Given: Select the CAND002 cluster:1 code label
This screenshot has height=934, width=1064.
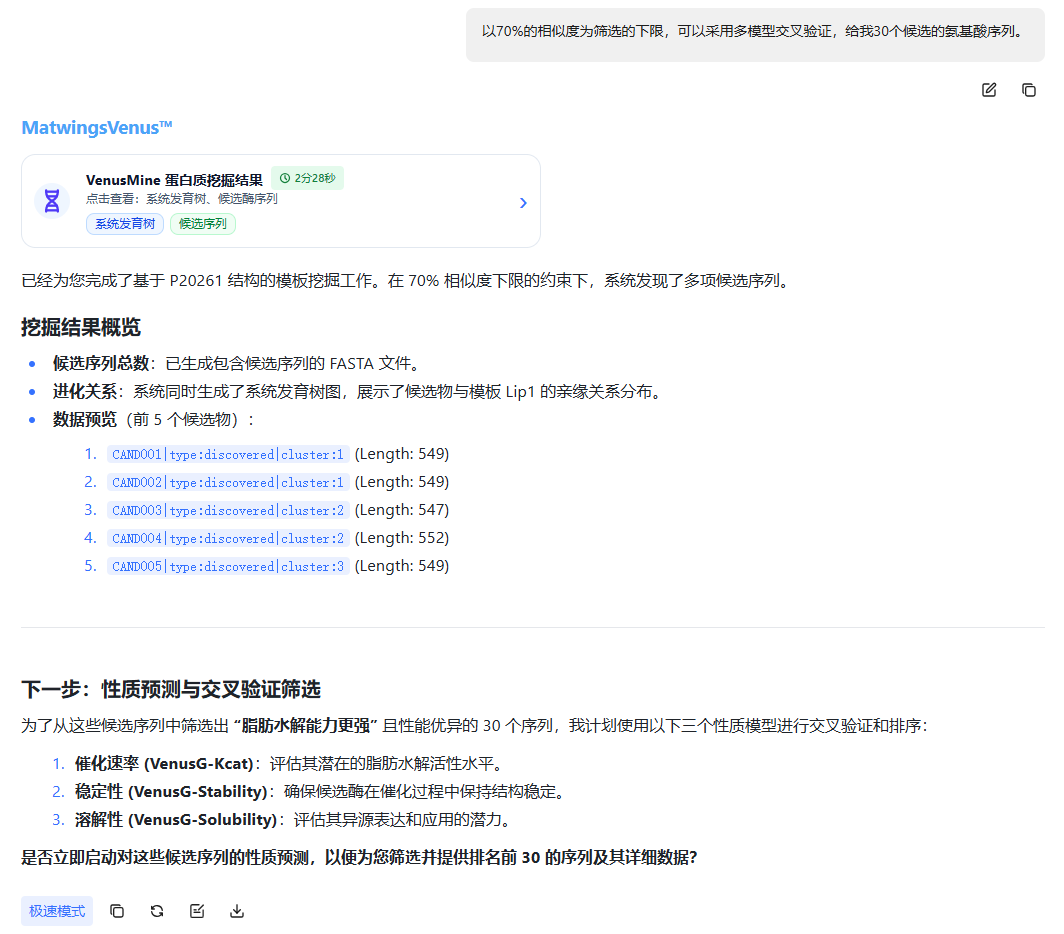Looking at the screenshot, I should point(228,482).
